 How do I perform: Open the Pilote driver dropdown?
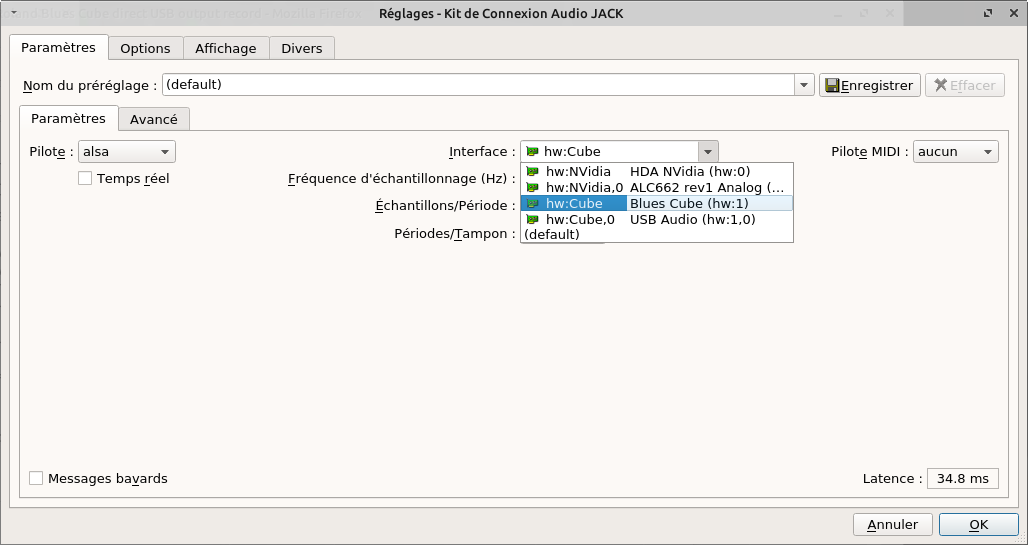pos(126,152)
